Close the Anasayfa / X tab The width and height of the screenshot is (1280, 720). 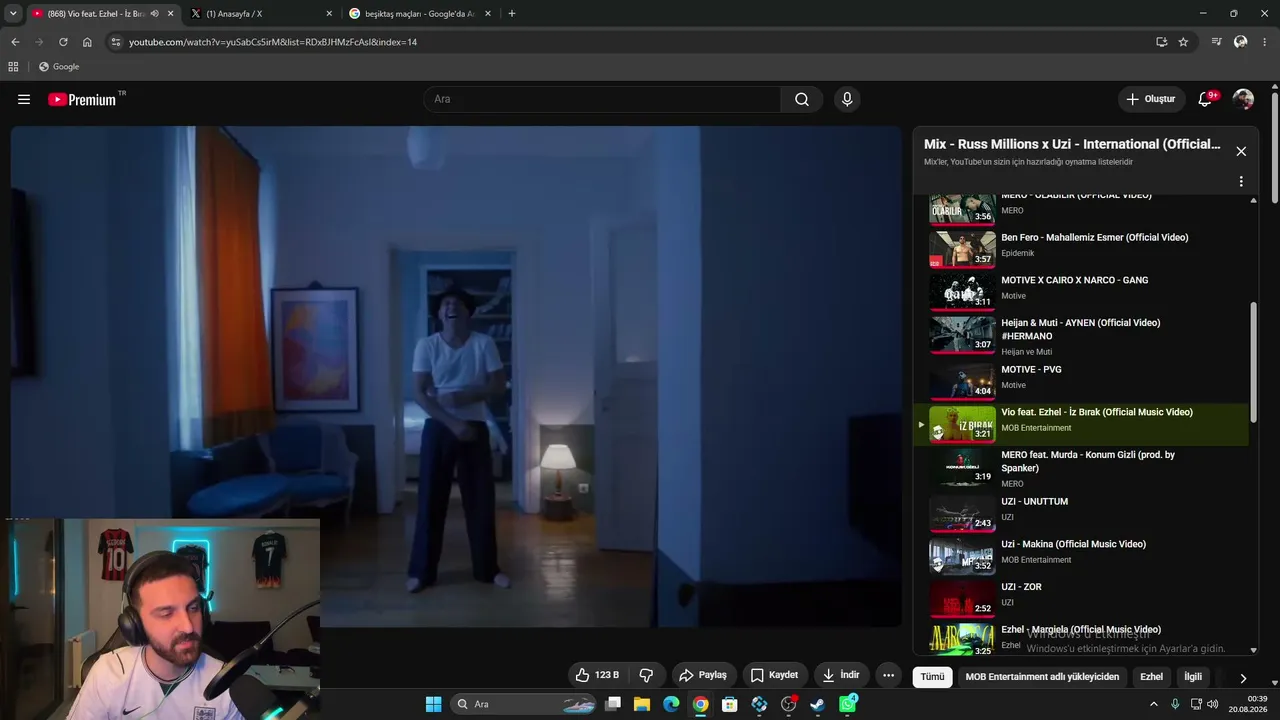click(x=329, y=14)
